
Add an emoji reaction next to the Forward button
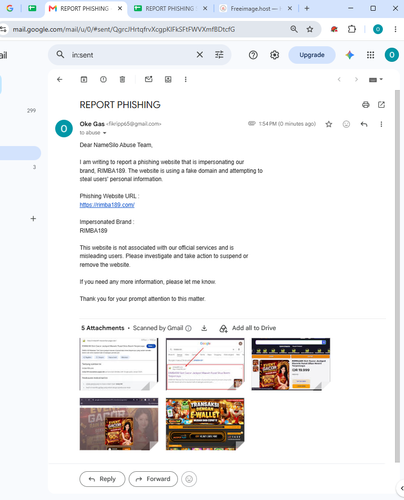(189, 479)
